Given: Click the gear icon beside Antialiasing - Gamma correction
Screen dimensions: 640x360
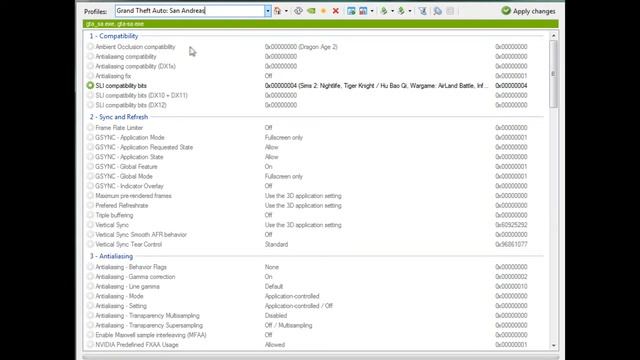Looking at the screenshot, I should tap(90, 277).
